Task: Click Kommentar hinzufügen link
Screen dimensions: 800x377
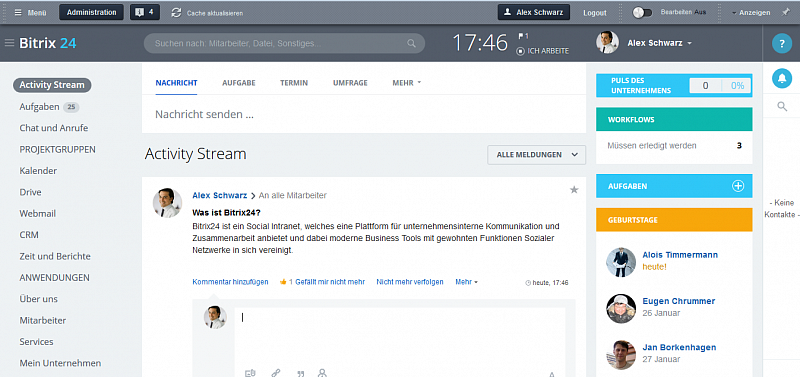Action: (230, 282)
